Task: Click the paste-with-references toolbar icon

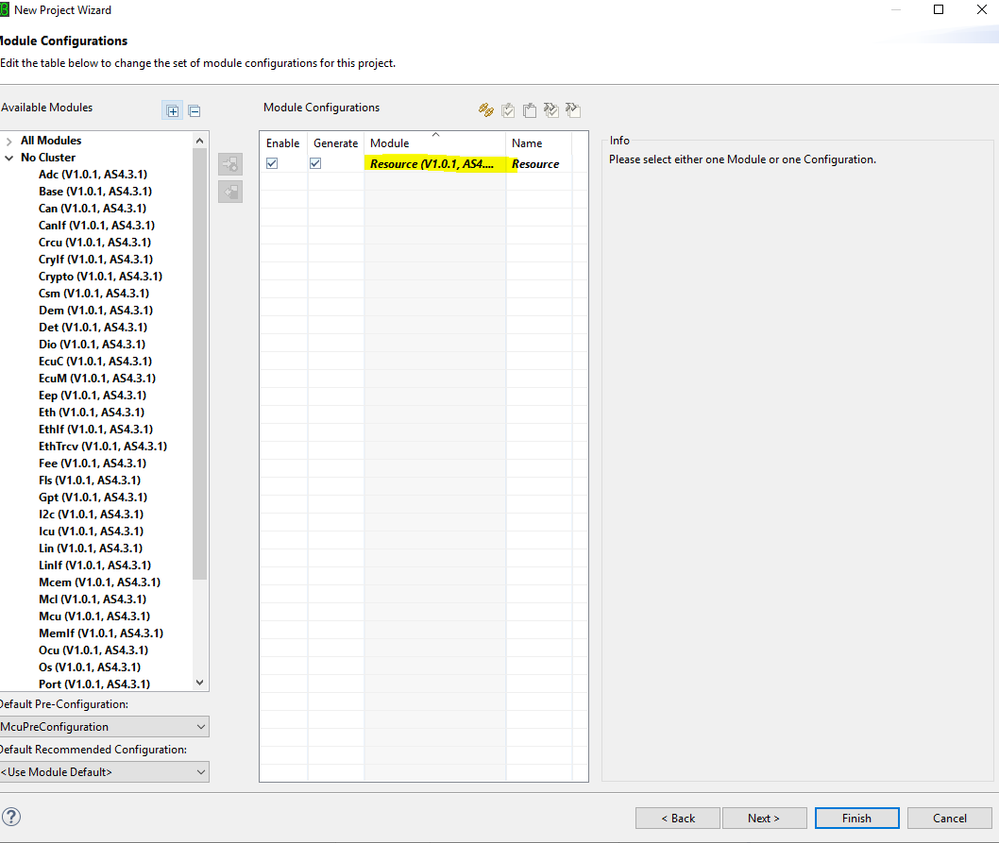Action: point(573,110)
